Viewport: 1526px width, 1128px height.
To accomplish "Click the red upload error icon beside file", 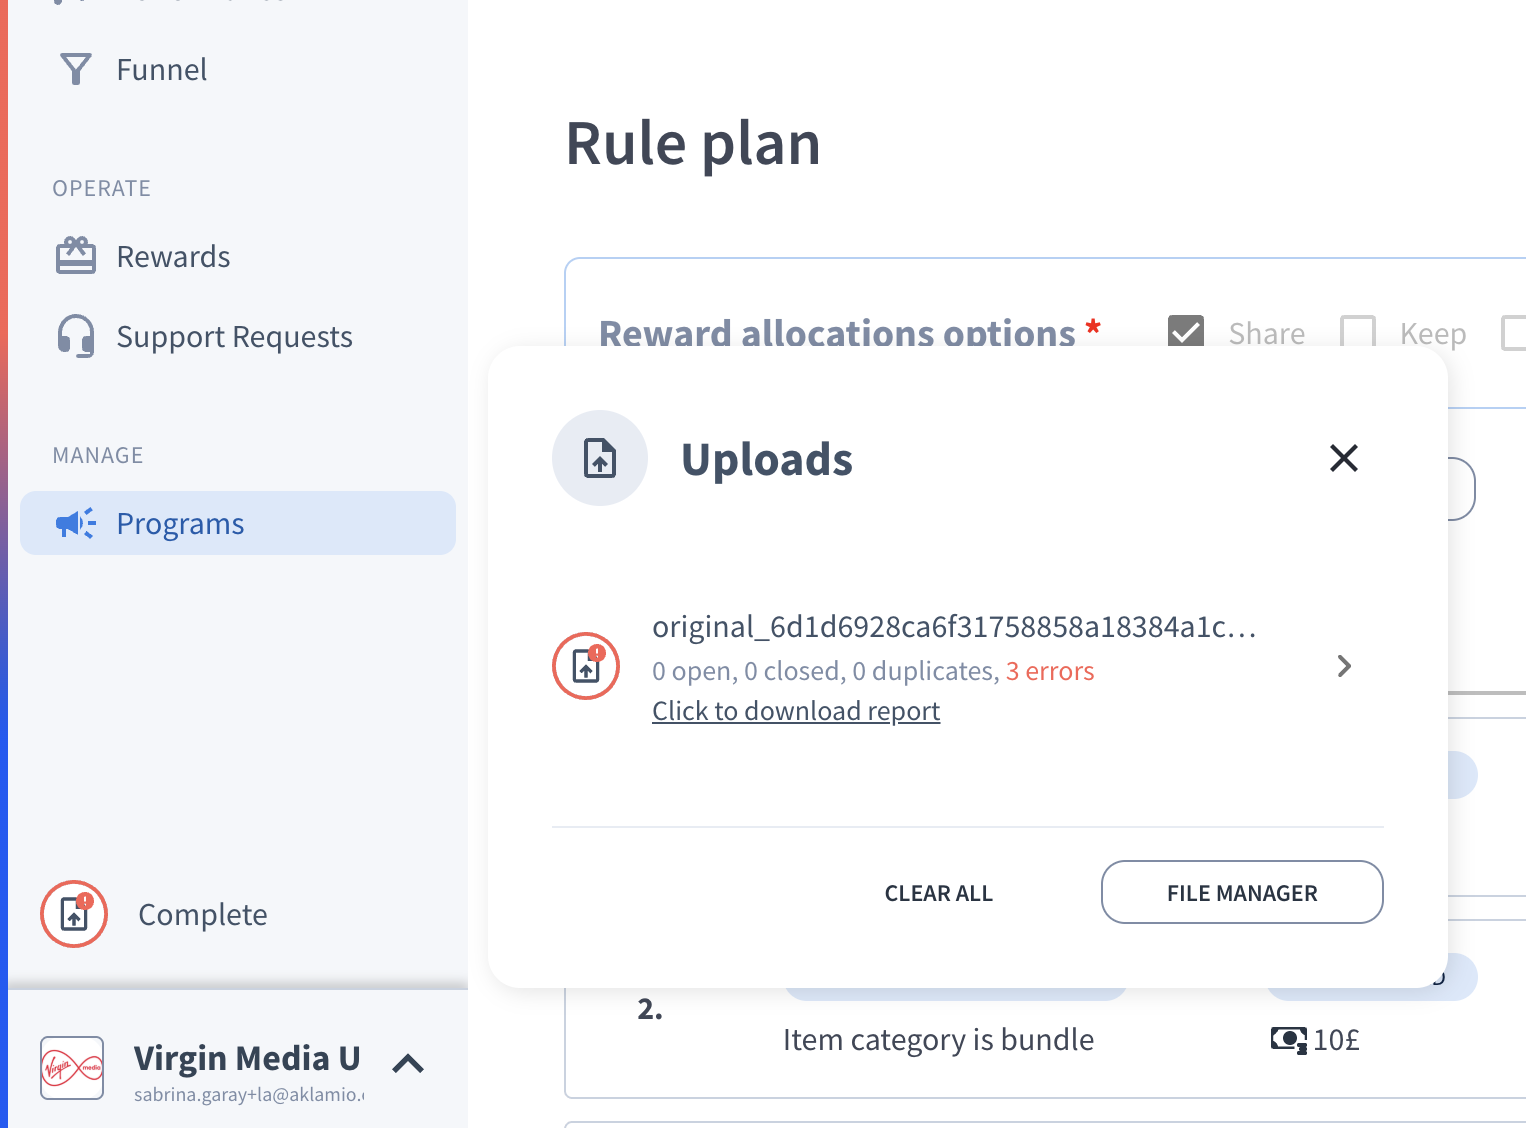I will coord(586,666).
